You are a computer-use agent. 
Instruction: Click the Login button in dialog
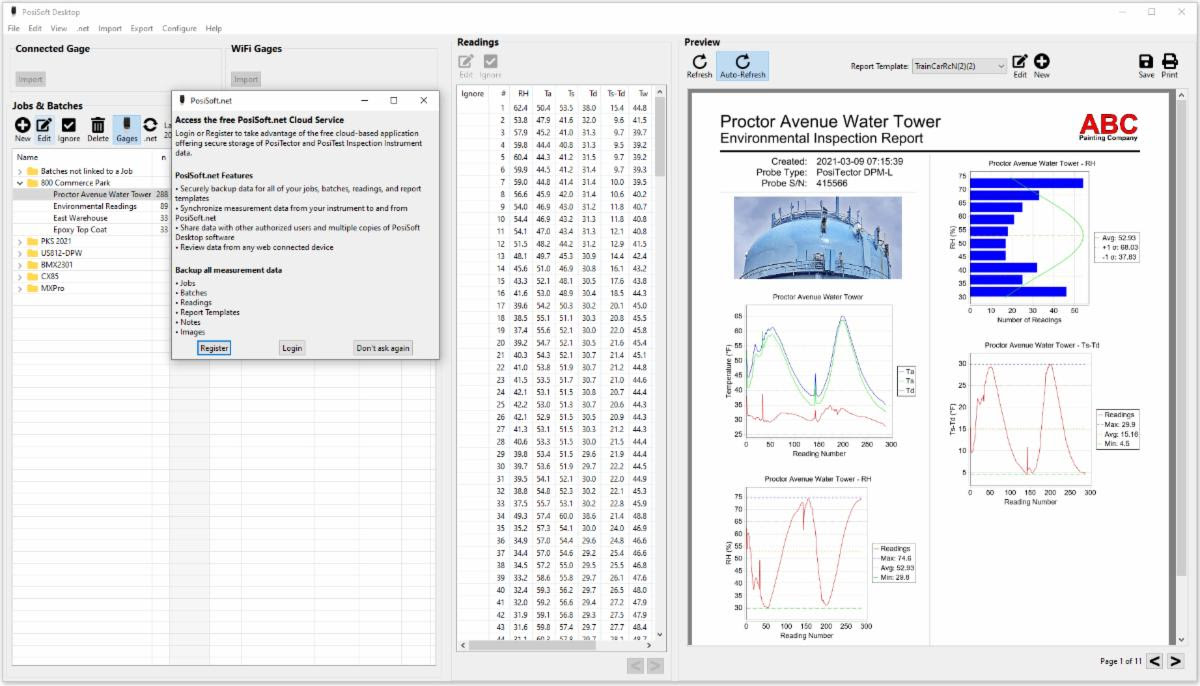[x=292, y=348]
